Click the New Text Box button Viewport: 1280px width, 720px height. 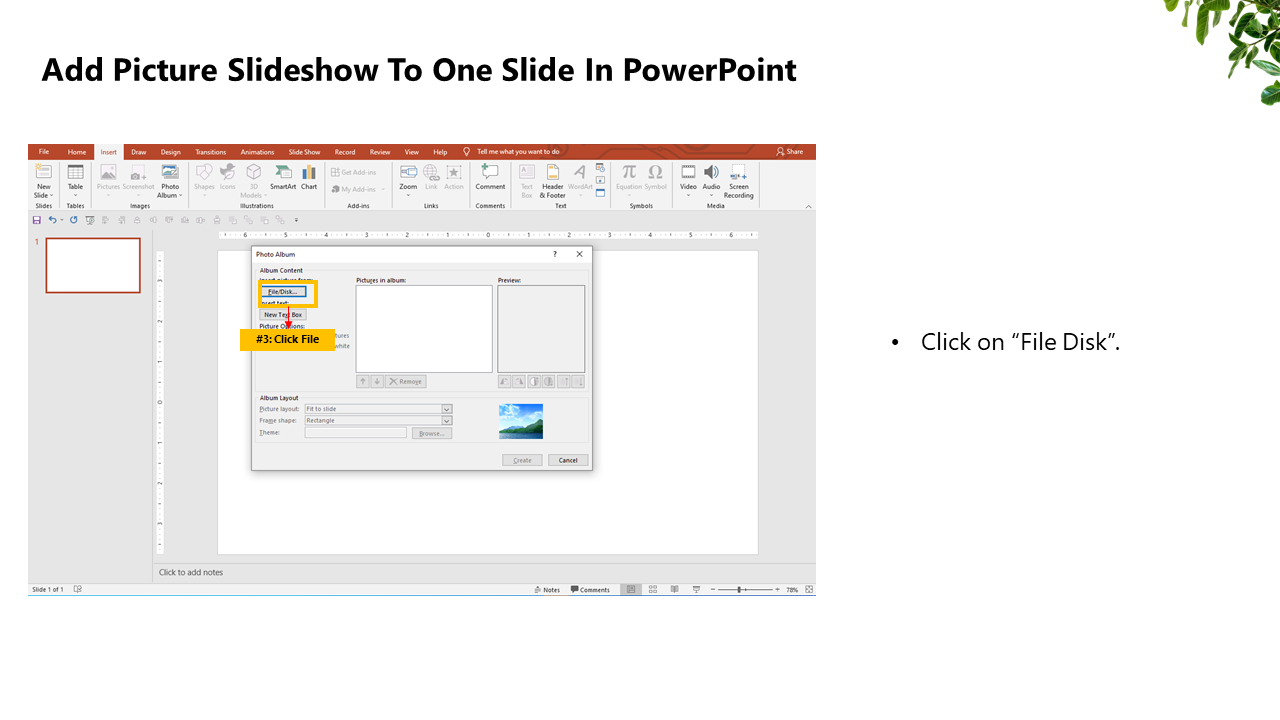pos(283,315)
